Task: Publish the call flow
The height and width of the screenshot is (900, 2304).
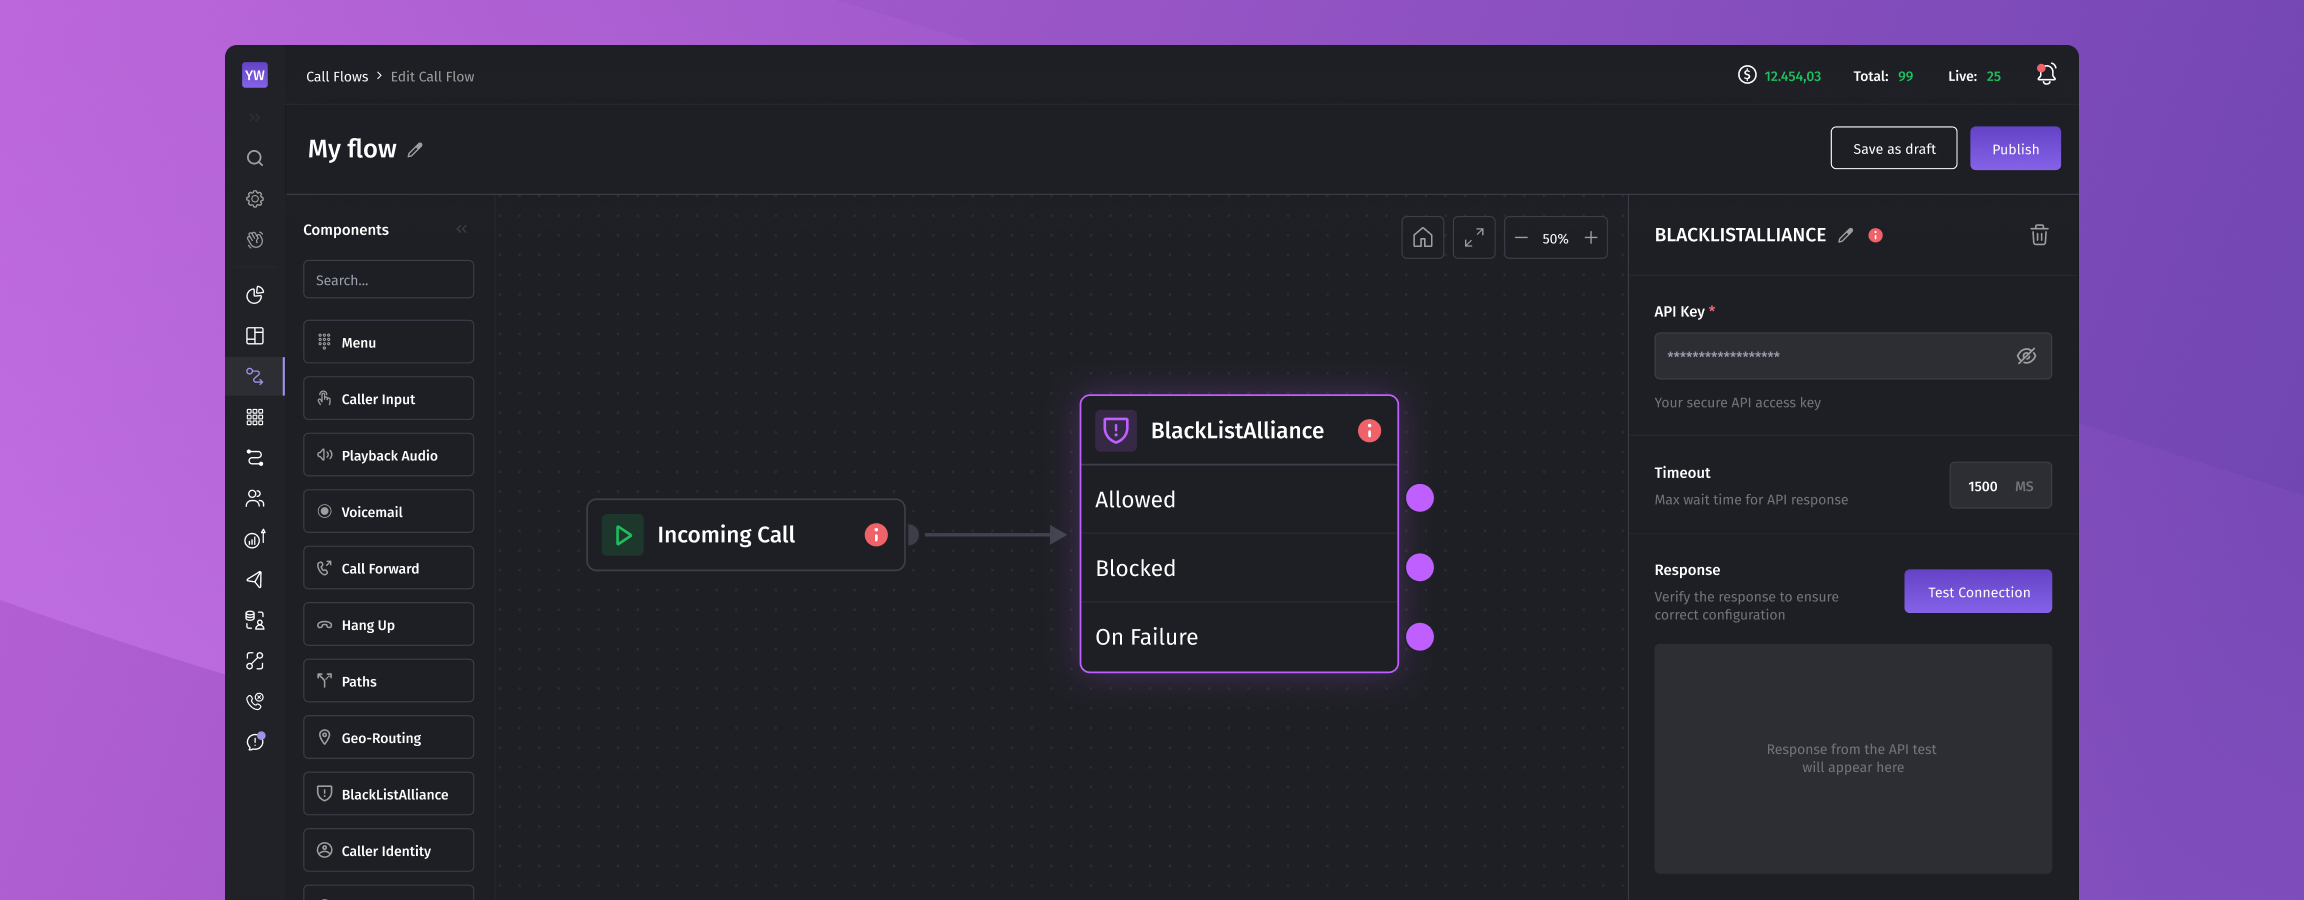Action: [2015, 148]
